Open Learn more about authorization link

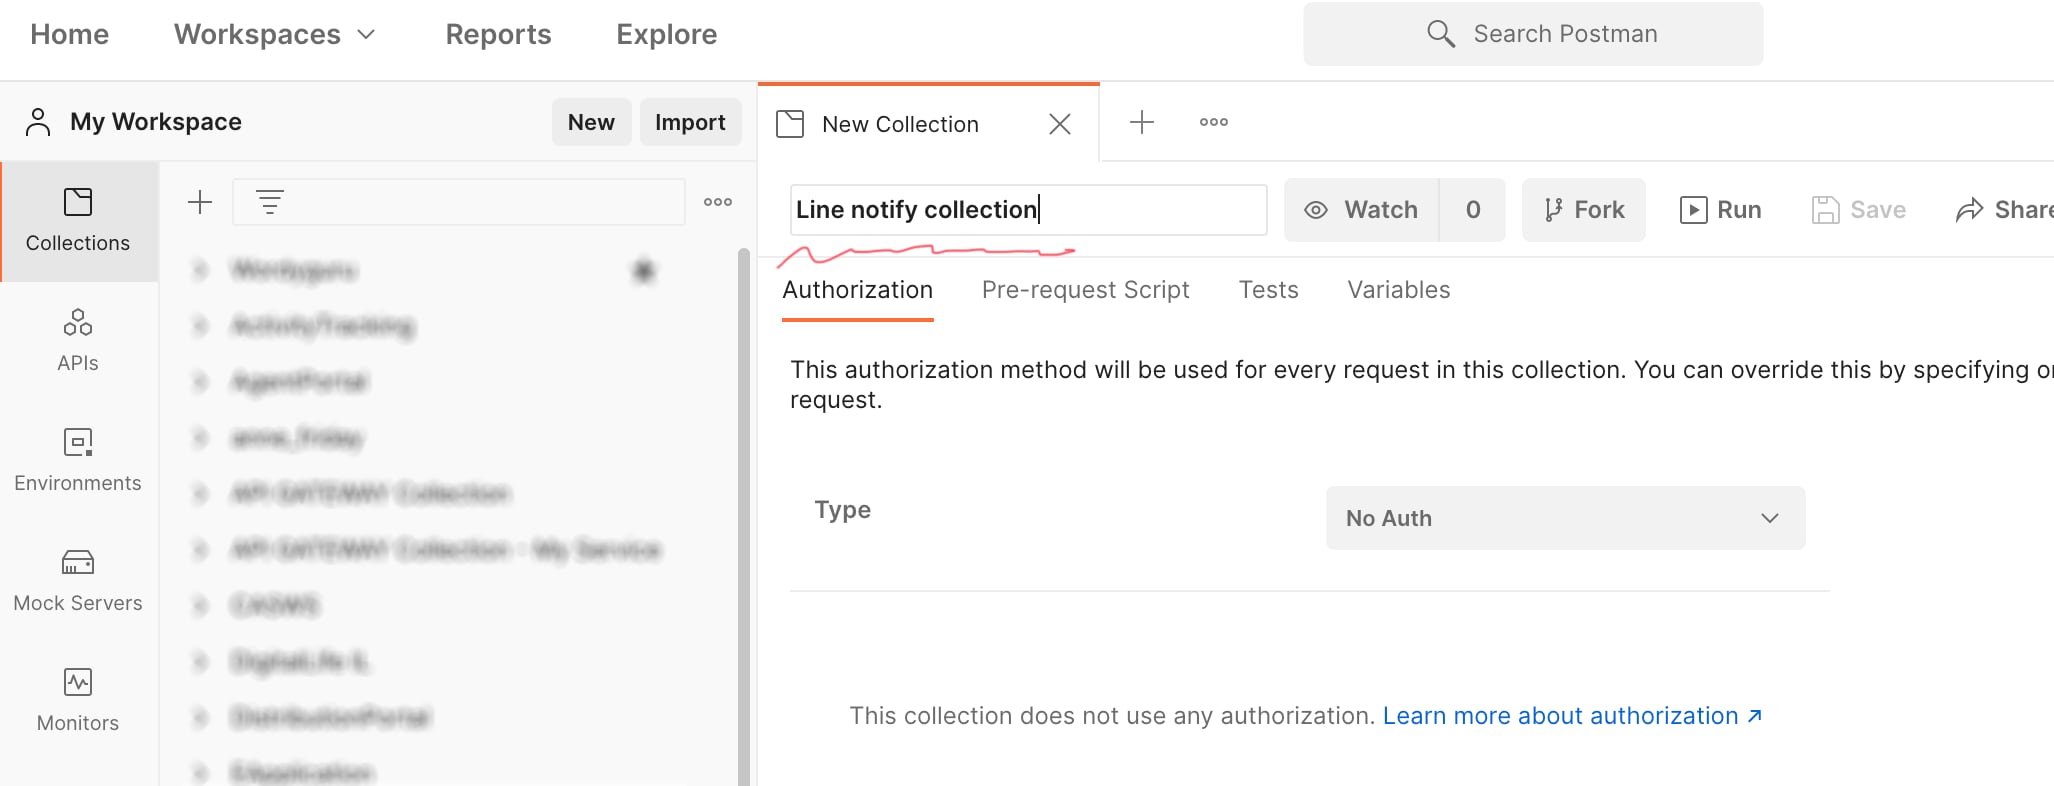[x=1572, y=716]
